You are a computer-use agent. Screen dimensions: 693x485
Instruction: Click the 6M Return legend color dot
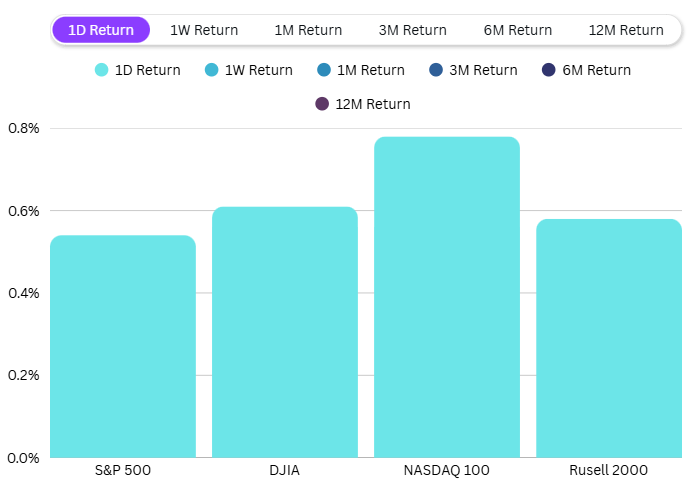548,70
